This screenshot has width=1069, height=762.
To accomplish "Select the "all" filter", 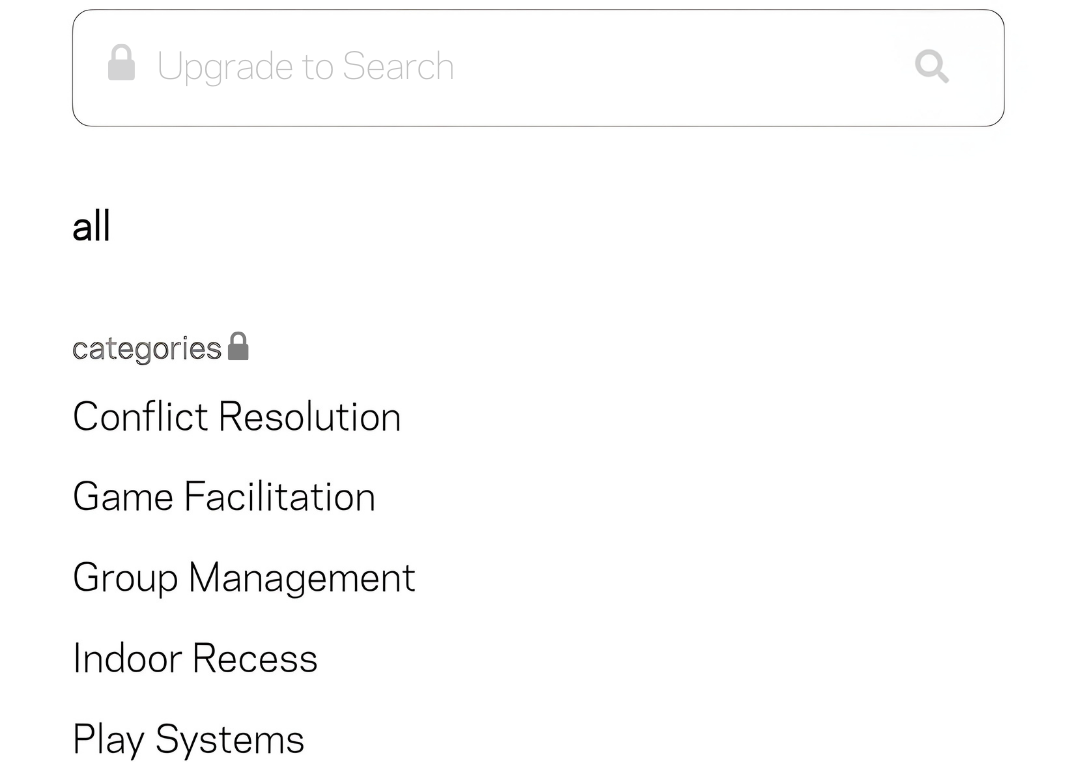I will pos(91,226).
